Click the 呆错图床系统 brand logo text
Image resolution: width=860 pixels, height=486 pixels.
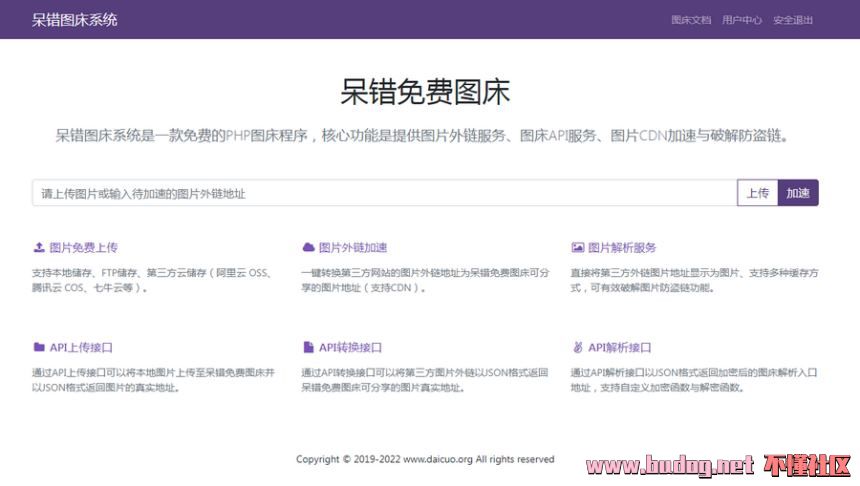point(74,19)
